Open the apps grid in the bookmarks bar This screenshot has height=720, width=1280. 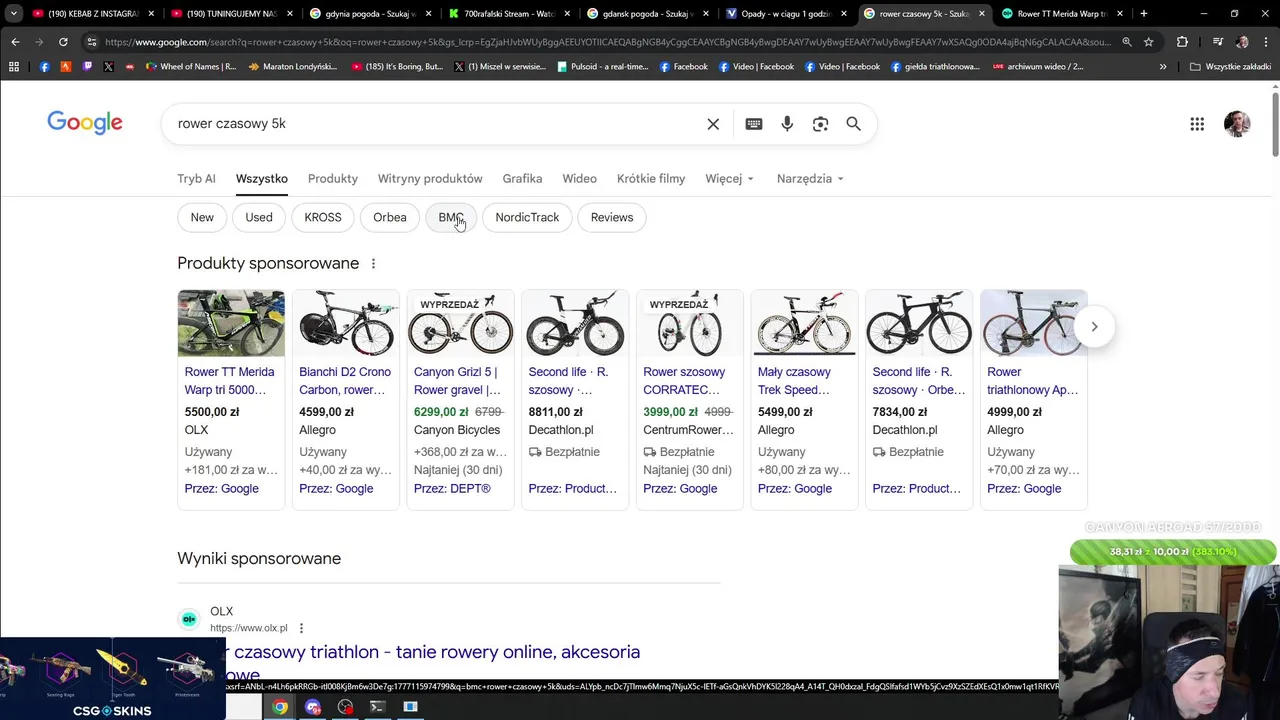[14, 67]
